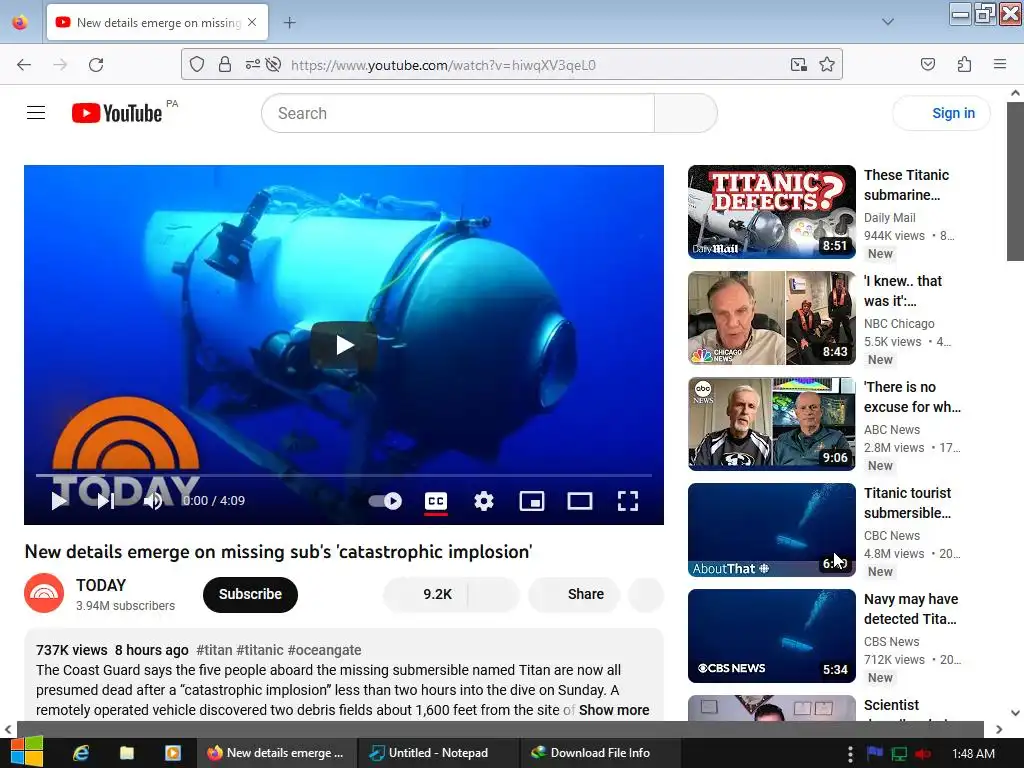Open the TODAY channel avatar

coord(44,593)
